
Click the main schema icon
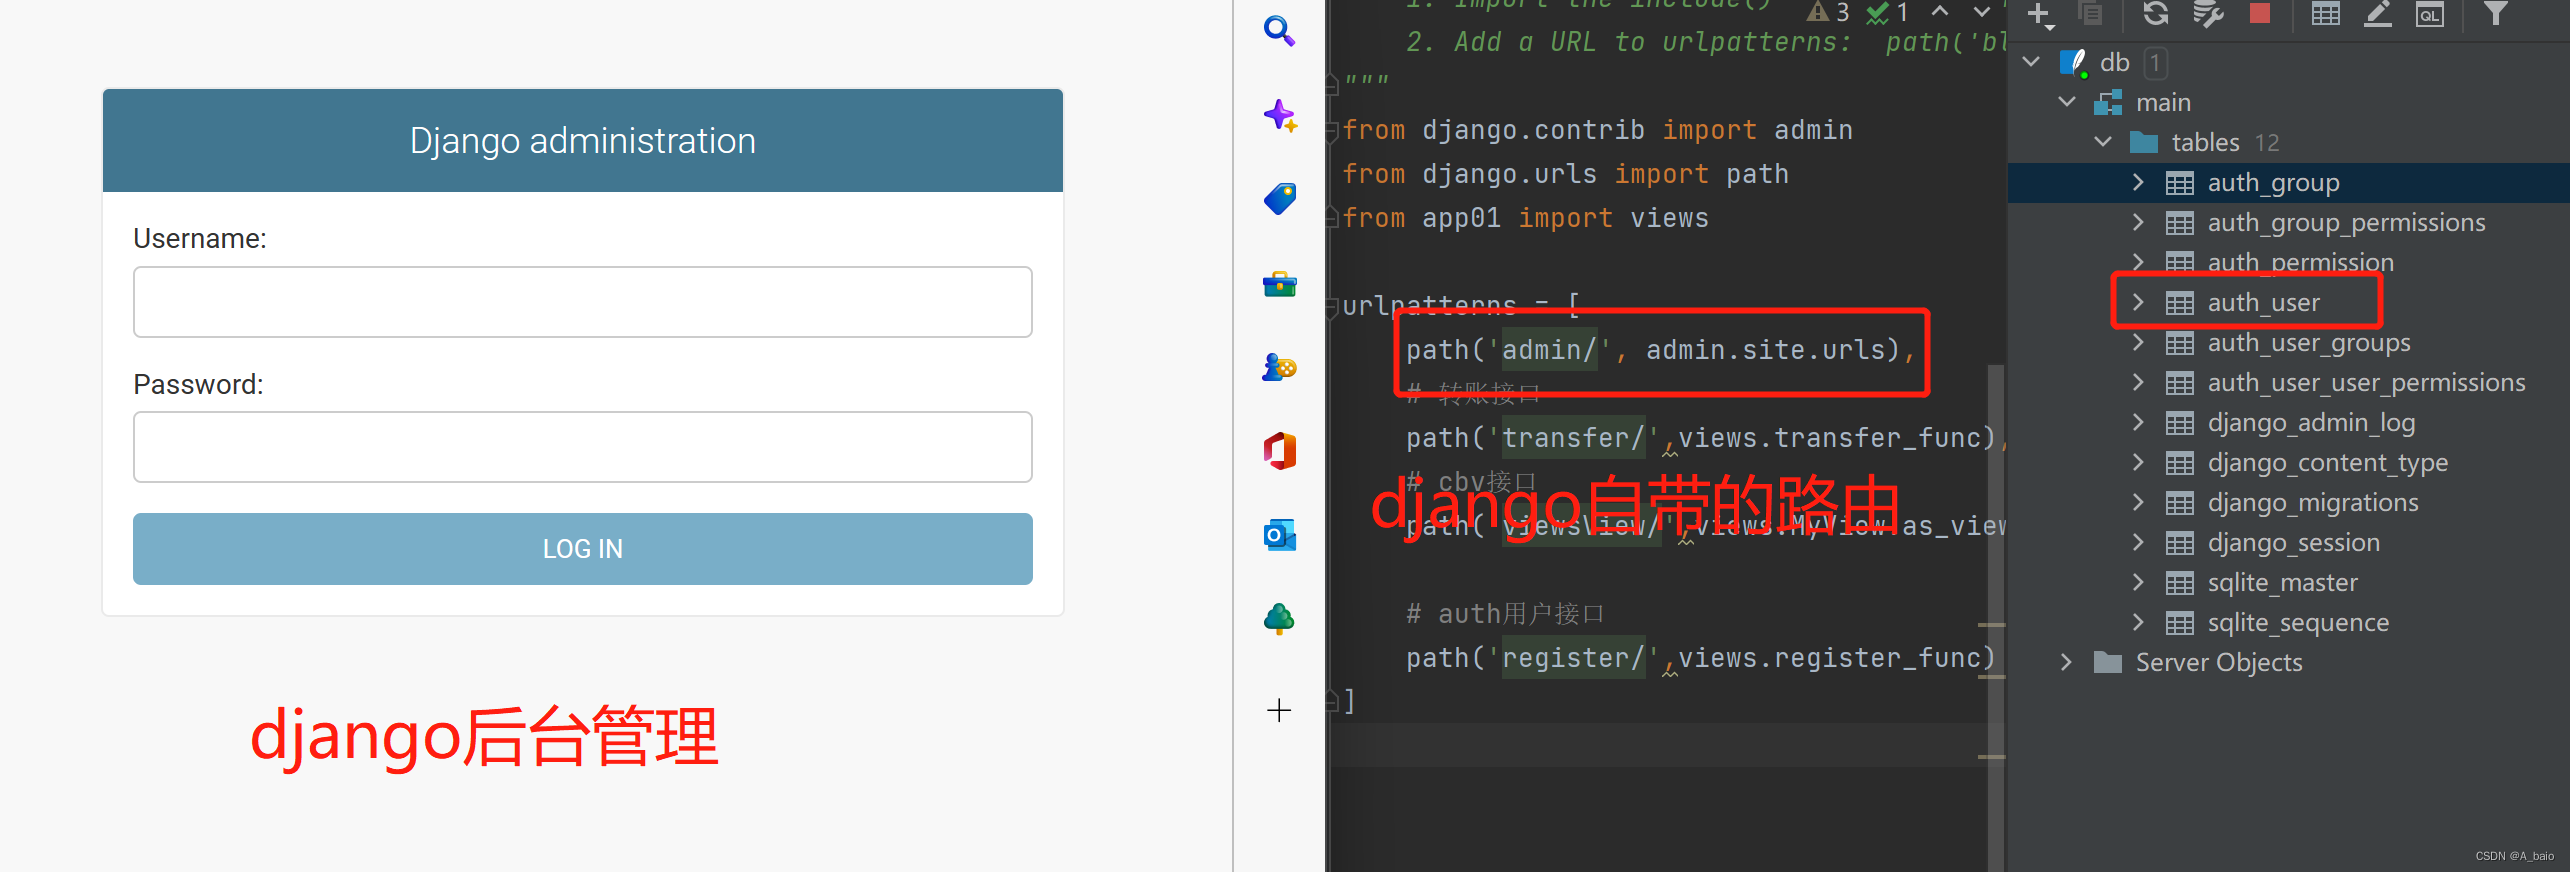pyautogui.click(x=2109, y=102)
